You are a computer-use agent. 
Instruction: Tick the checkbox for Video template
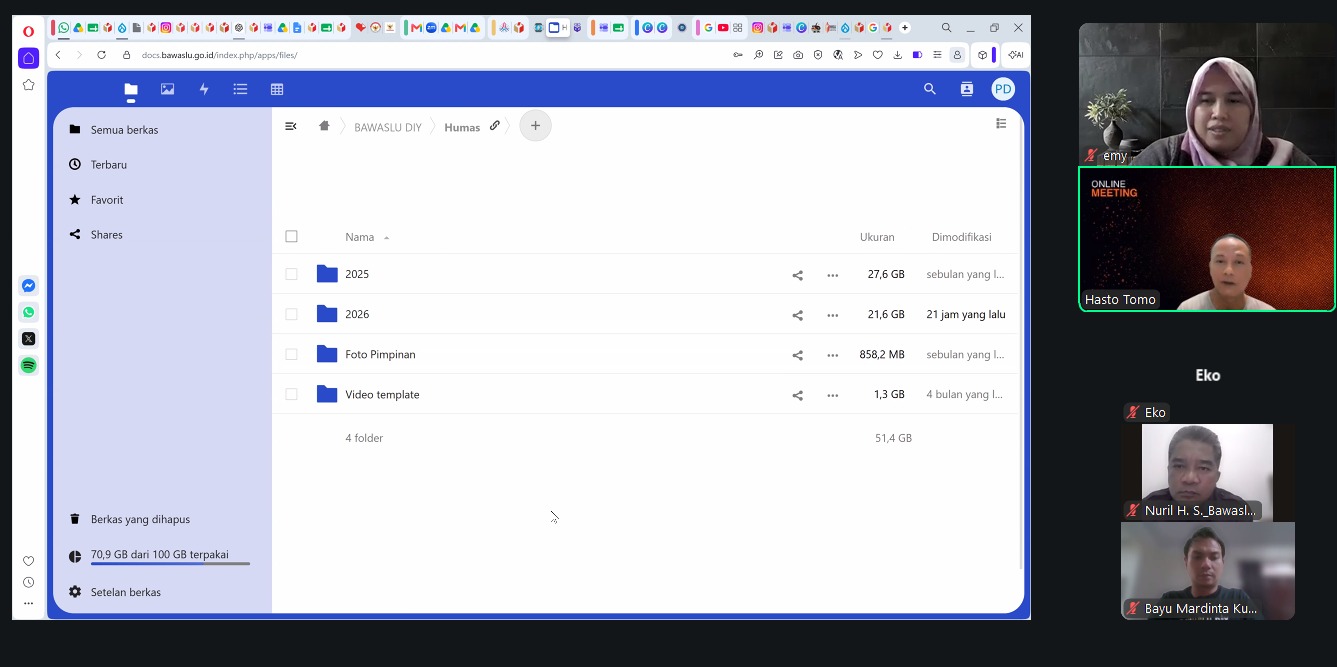[x=291, y=394]
